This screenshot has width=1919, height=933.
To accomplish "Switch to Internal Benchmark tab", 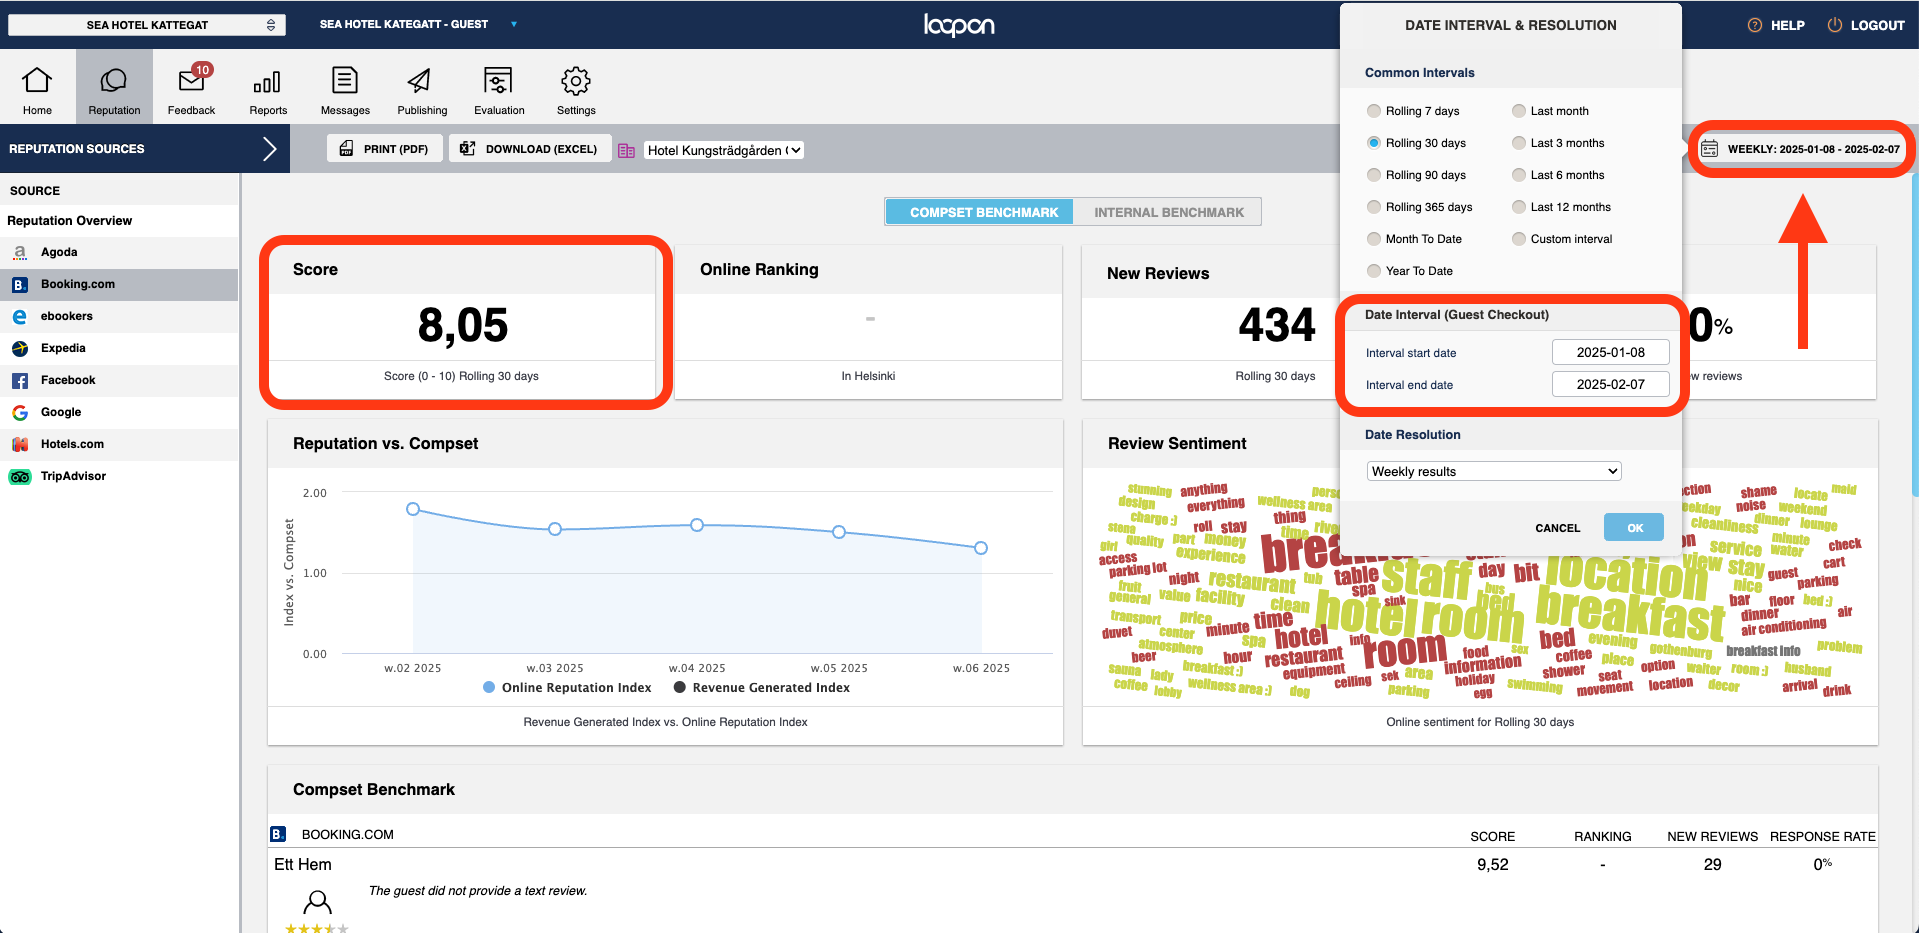I will point(1168,212).
